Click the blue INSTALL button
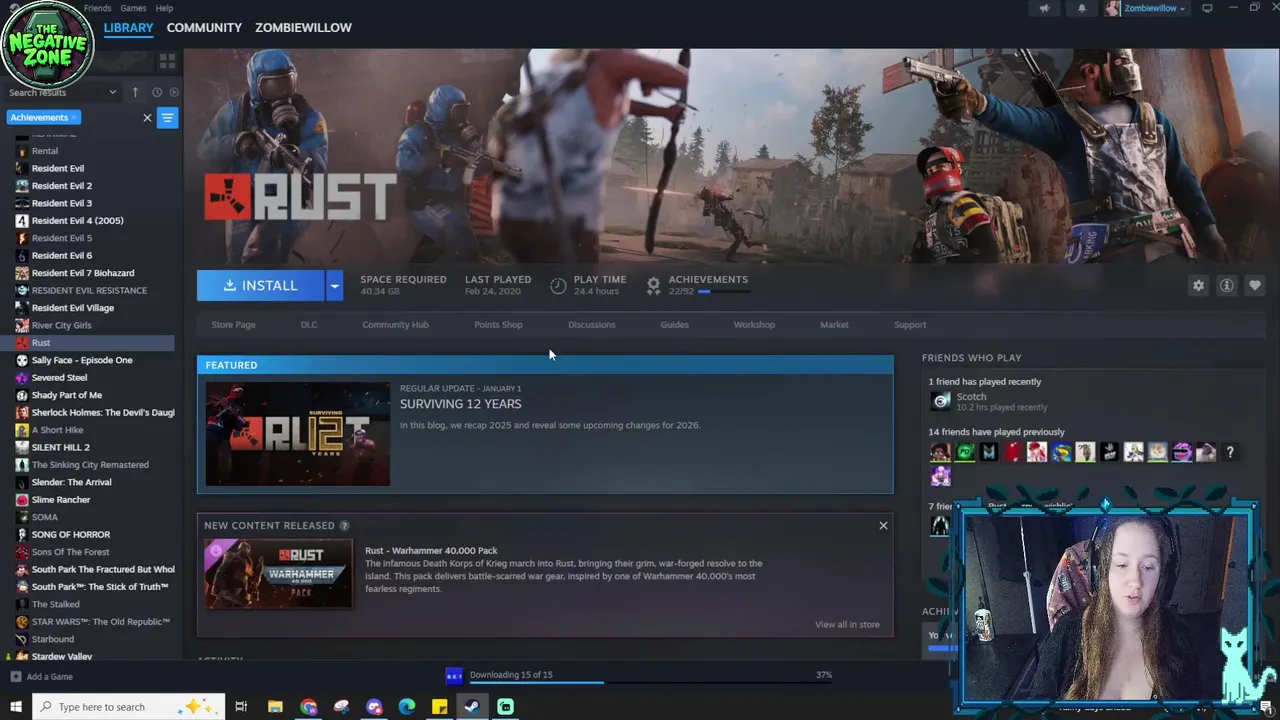Screen dimensions: 1280x720 pyautogui.click(x=260, y=286)
